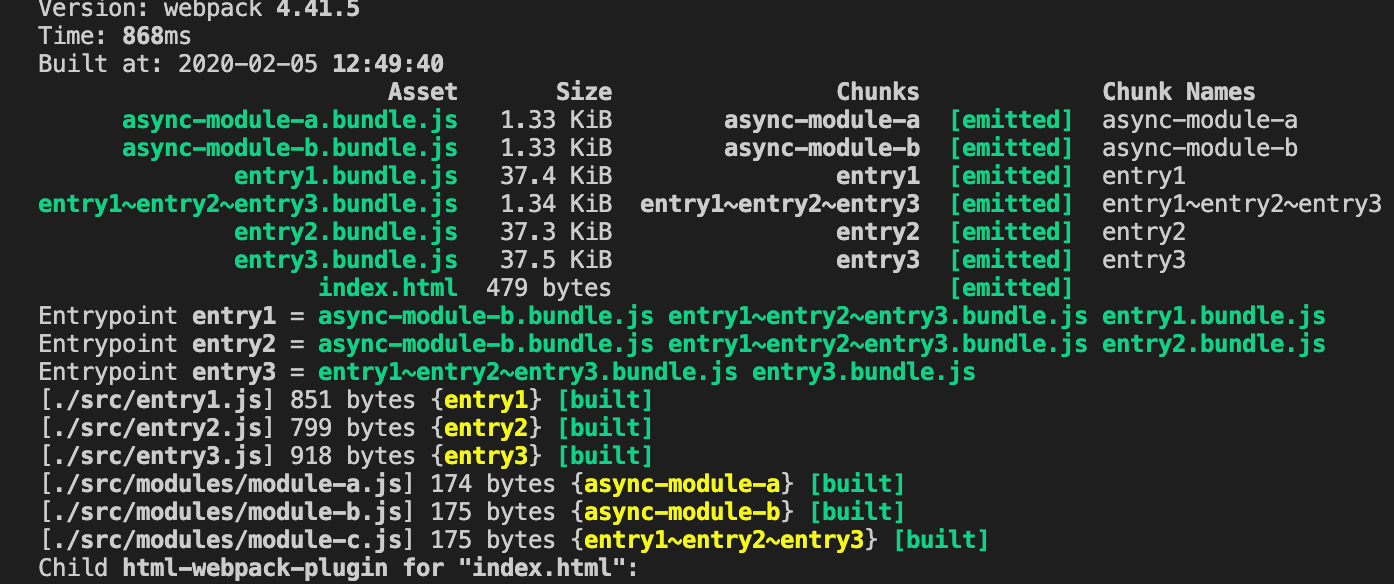Click the Asset column header
The image size is (1394, 584).
pos(422,92)
